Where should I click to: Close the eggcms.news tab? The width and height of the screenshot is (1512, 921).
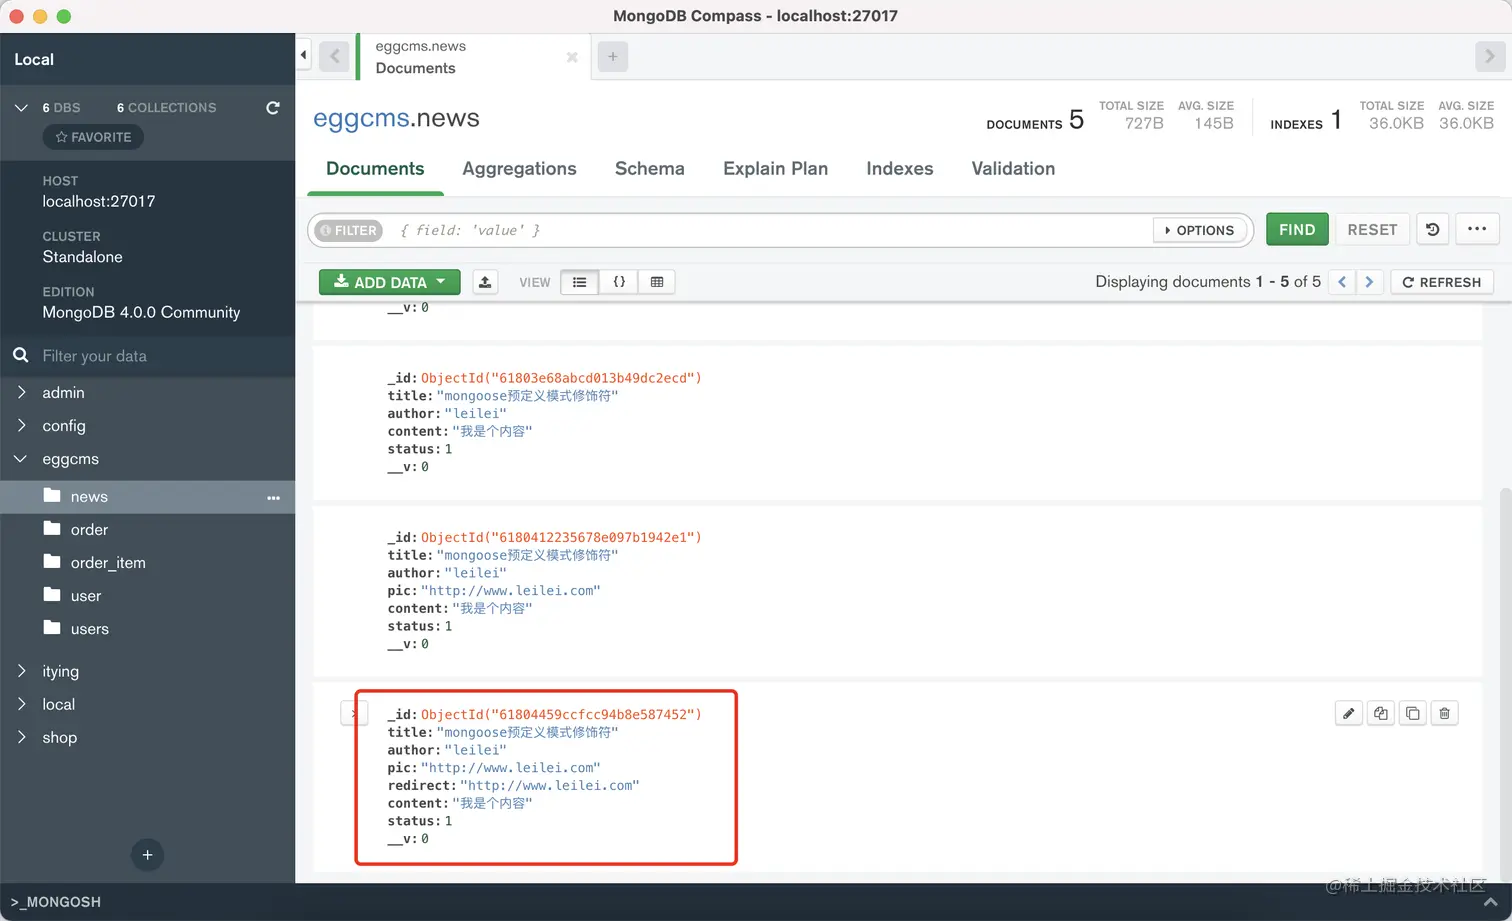(572, 57)
